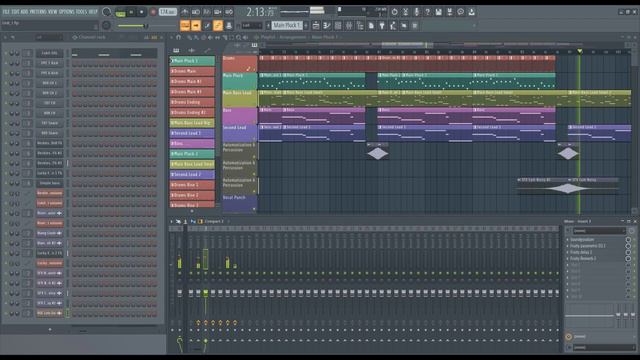Click the question mark help icon
Viewport: 640px width, 360px height.
click(427, 12)
